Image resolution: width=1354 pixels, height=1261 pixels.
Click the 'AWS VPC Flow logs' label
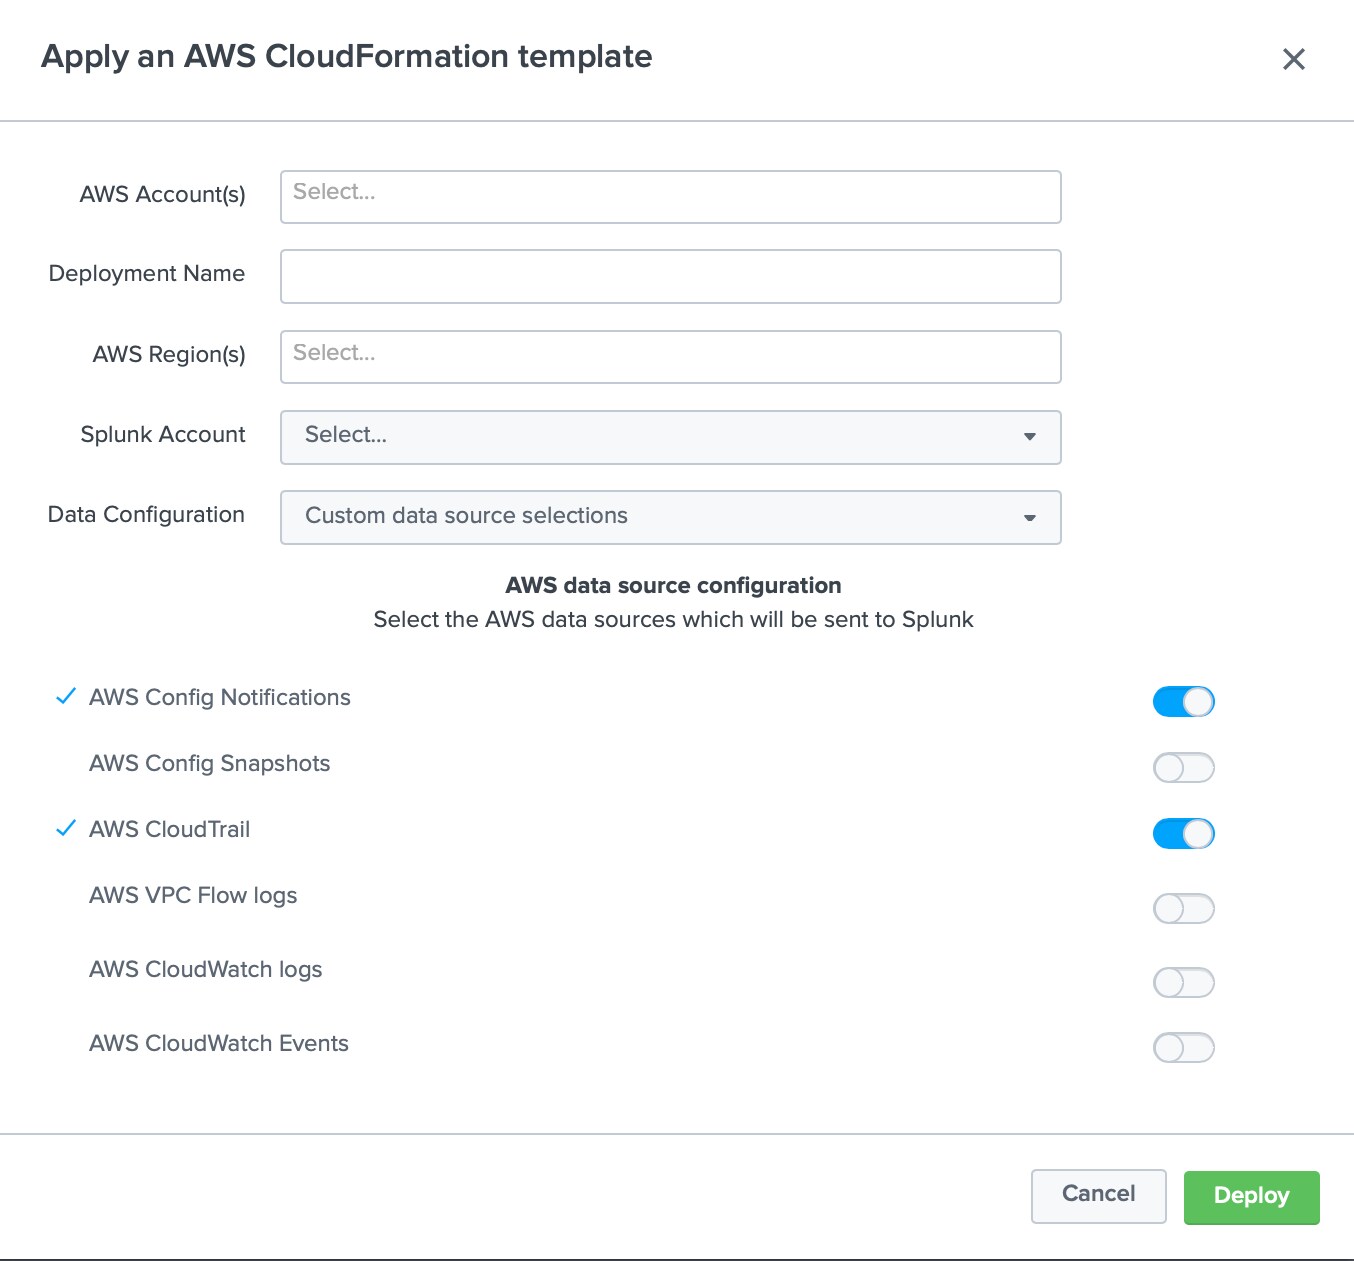pos(193,896)
